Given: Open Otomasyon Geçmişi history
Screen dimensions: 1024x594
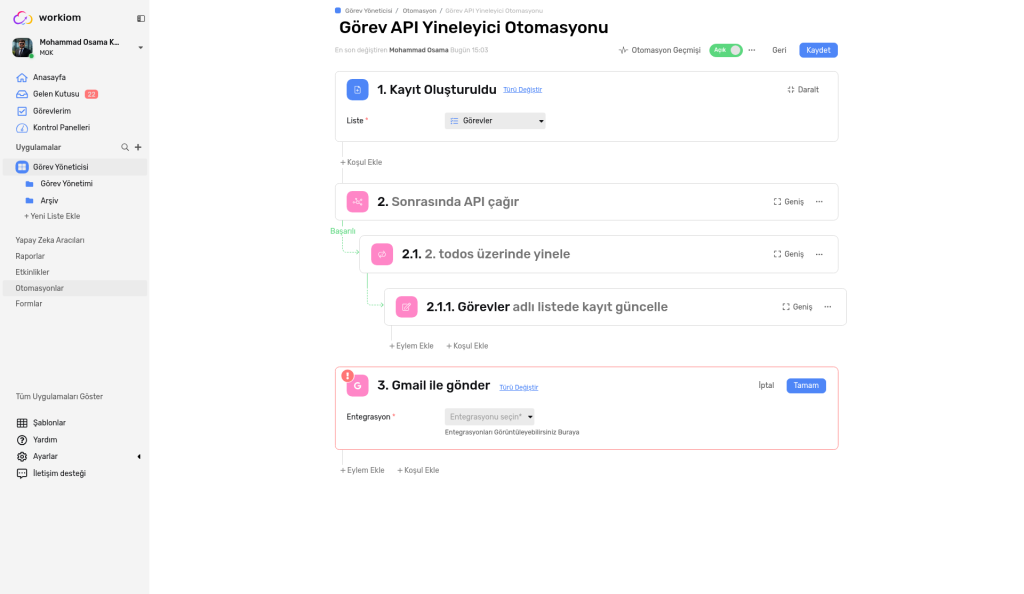Looking at the screenshot, I should 660,50.
